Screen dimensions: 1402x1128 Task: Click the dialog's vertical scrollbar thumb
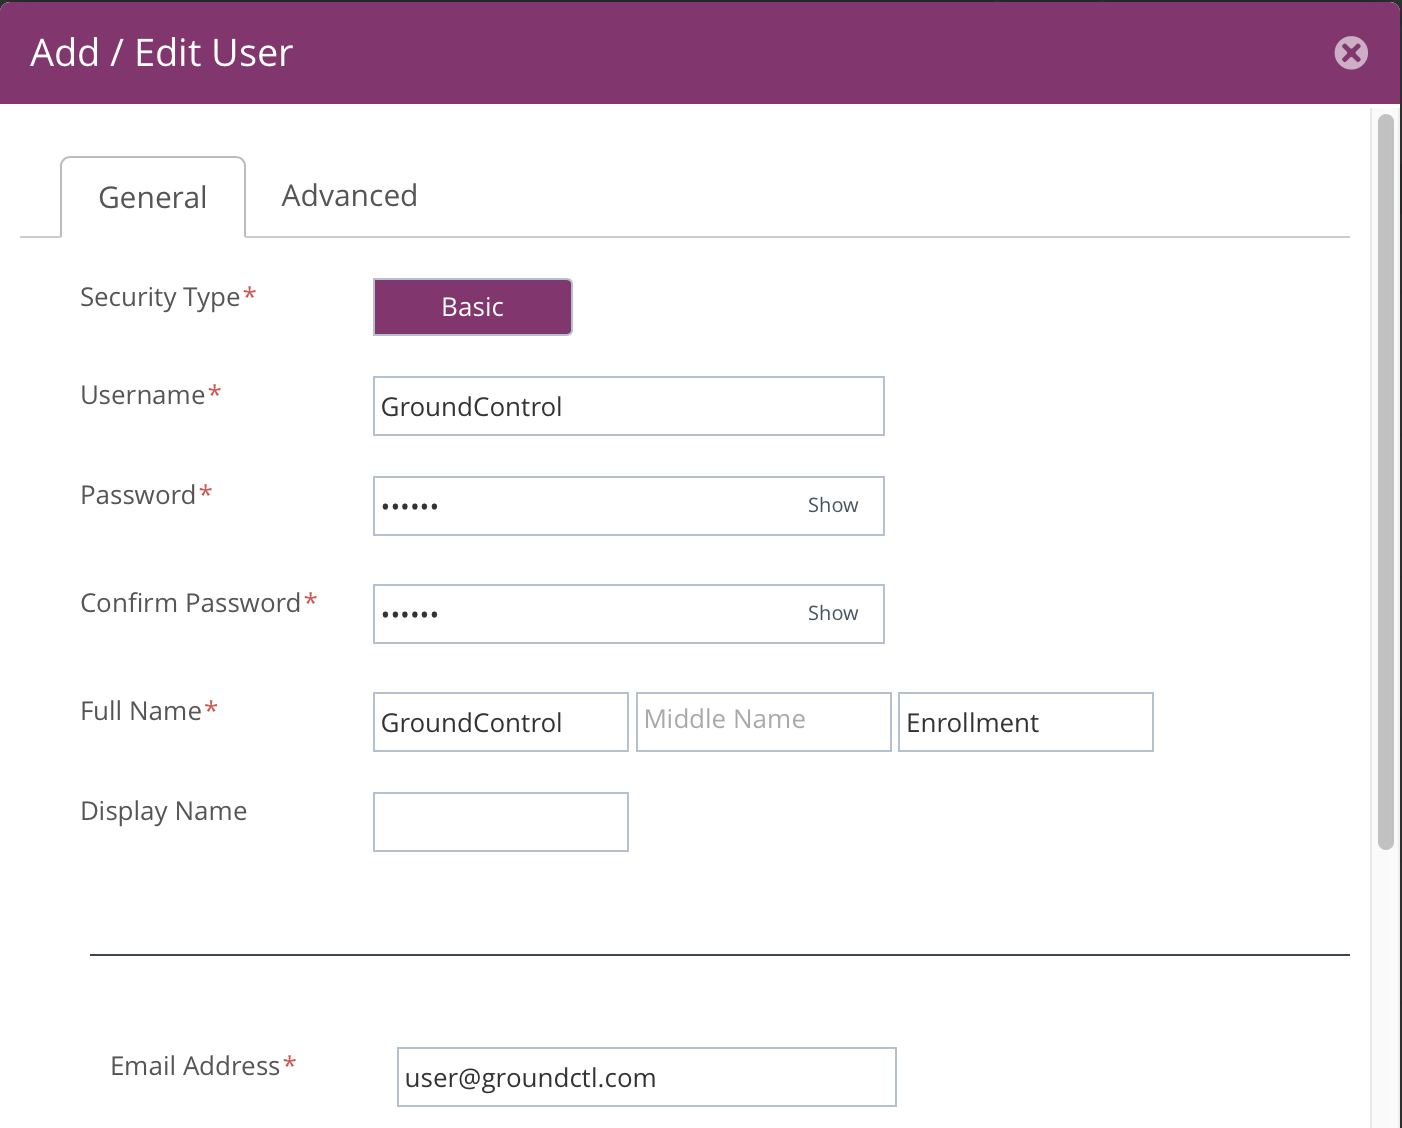point(1385,480)
